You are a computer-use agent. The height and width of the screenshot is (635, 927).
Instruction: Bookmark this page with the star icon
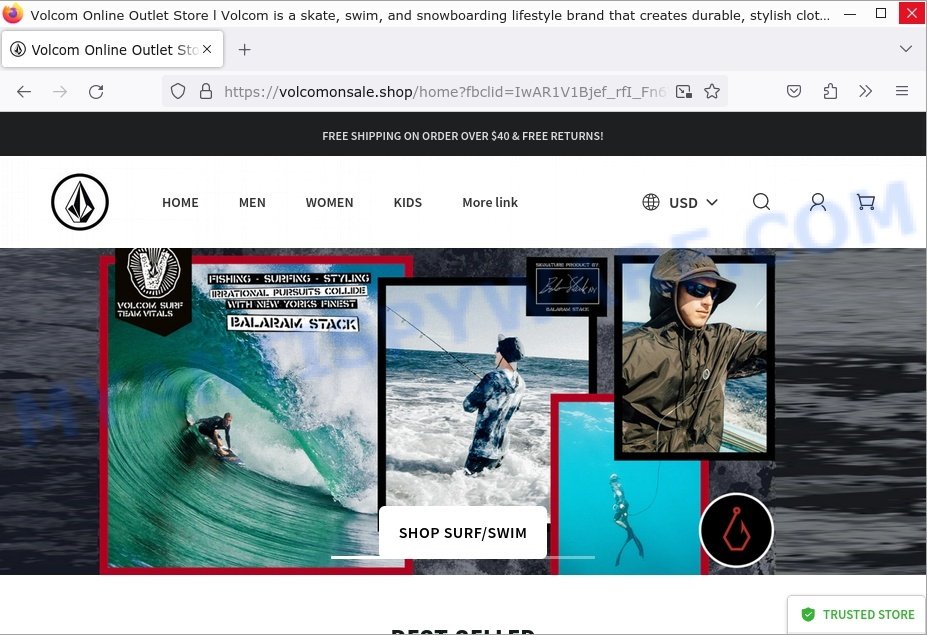712,91
